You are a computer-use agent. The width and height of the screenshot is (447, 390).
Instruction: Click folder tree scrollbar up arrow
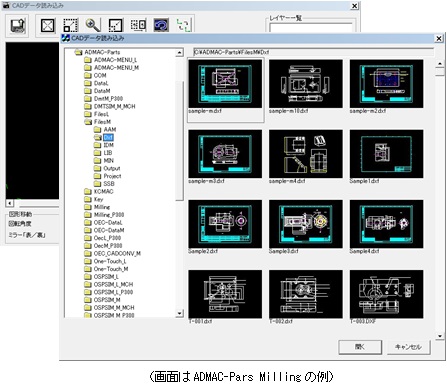180,52
